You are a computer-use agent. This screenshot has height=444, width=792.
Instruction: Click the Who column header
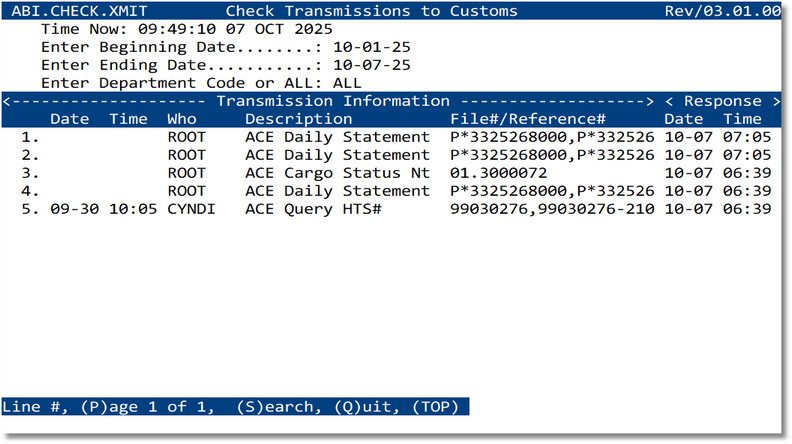(182, 119)
